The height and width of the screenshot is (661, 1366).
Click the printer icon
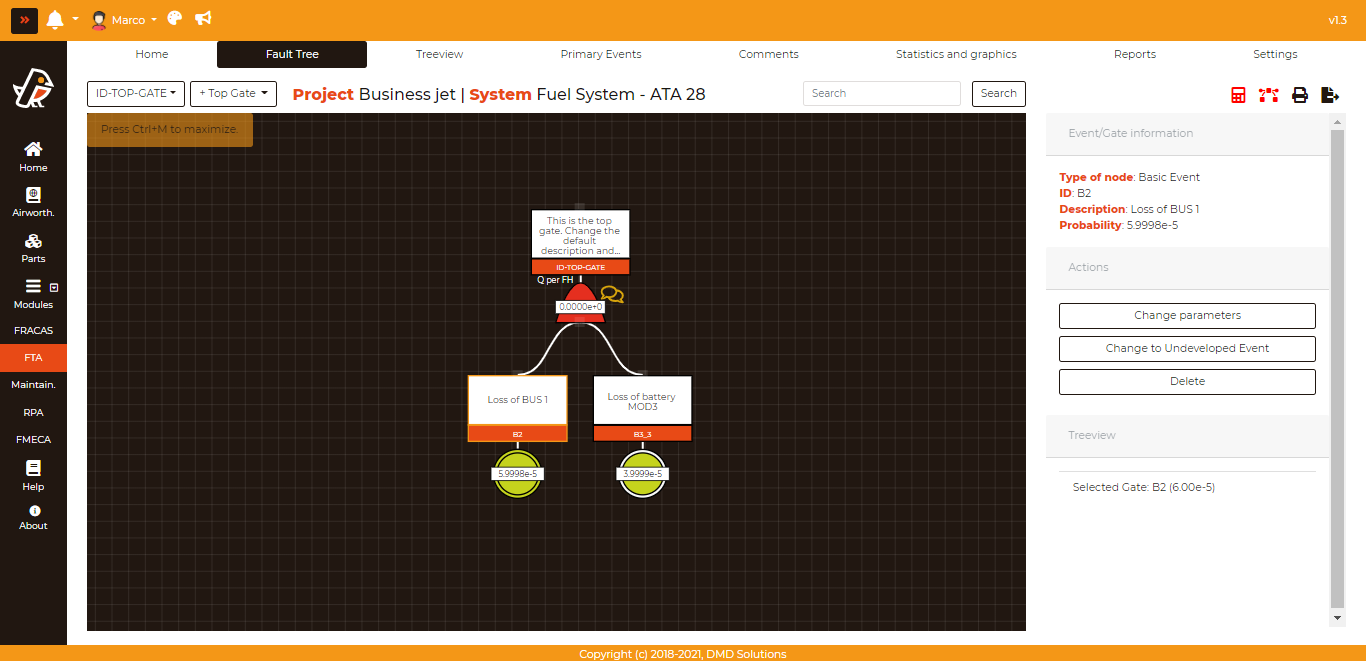coord(1300,95)
